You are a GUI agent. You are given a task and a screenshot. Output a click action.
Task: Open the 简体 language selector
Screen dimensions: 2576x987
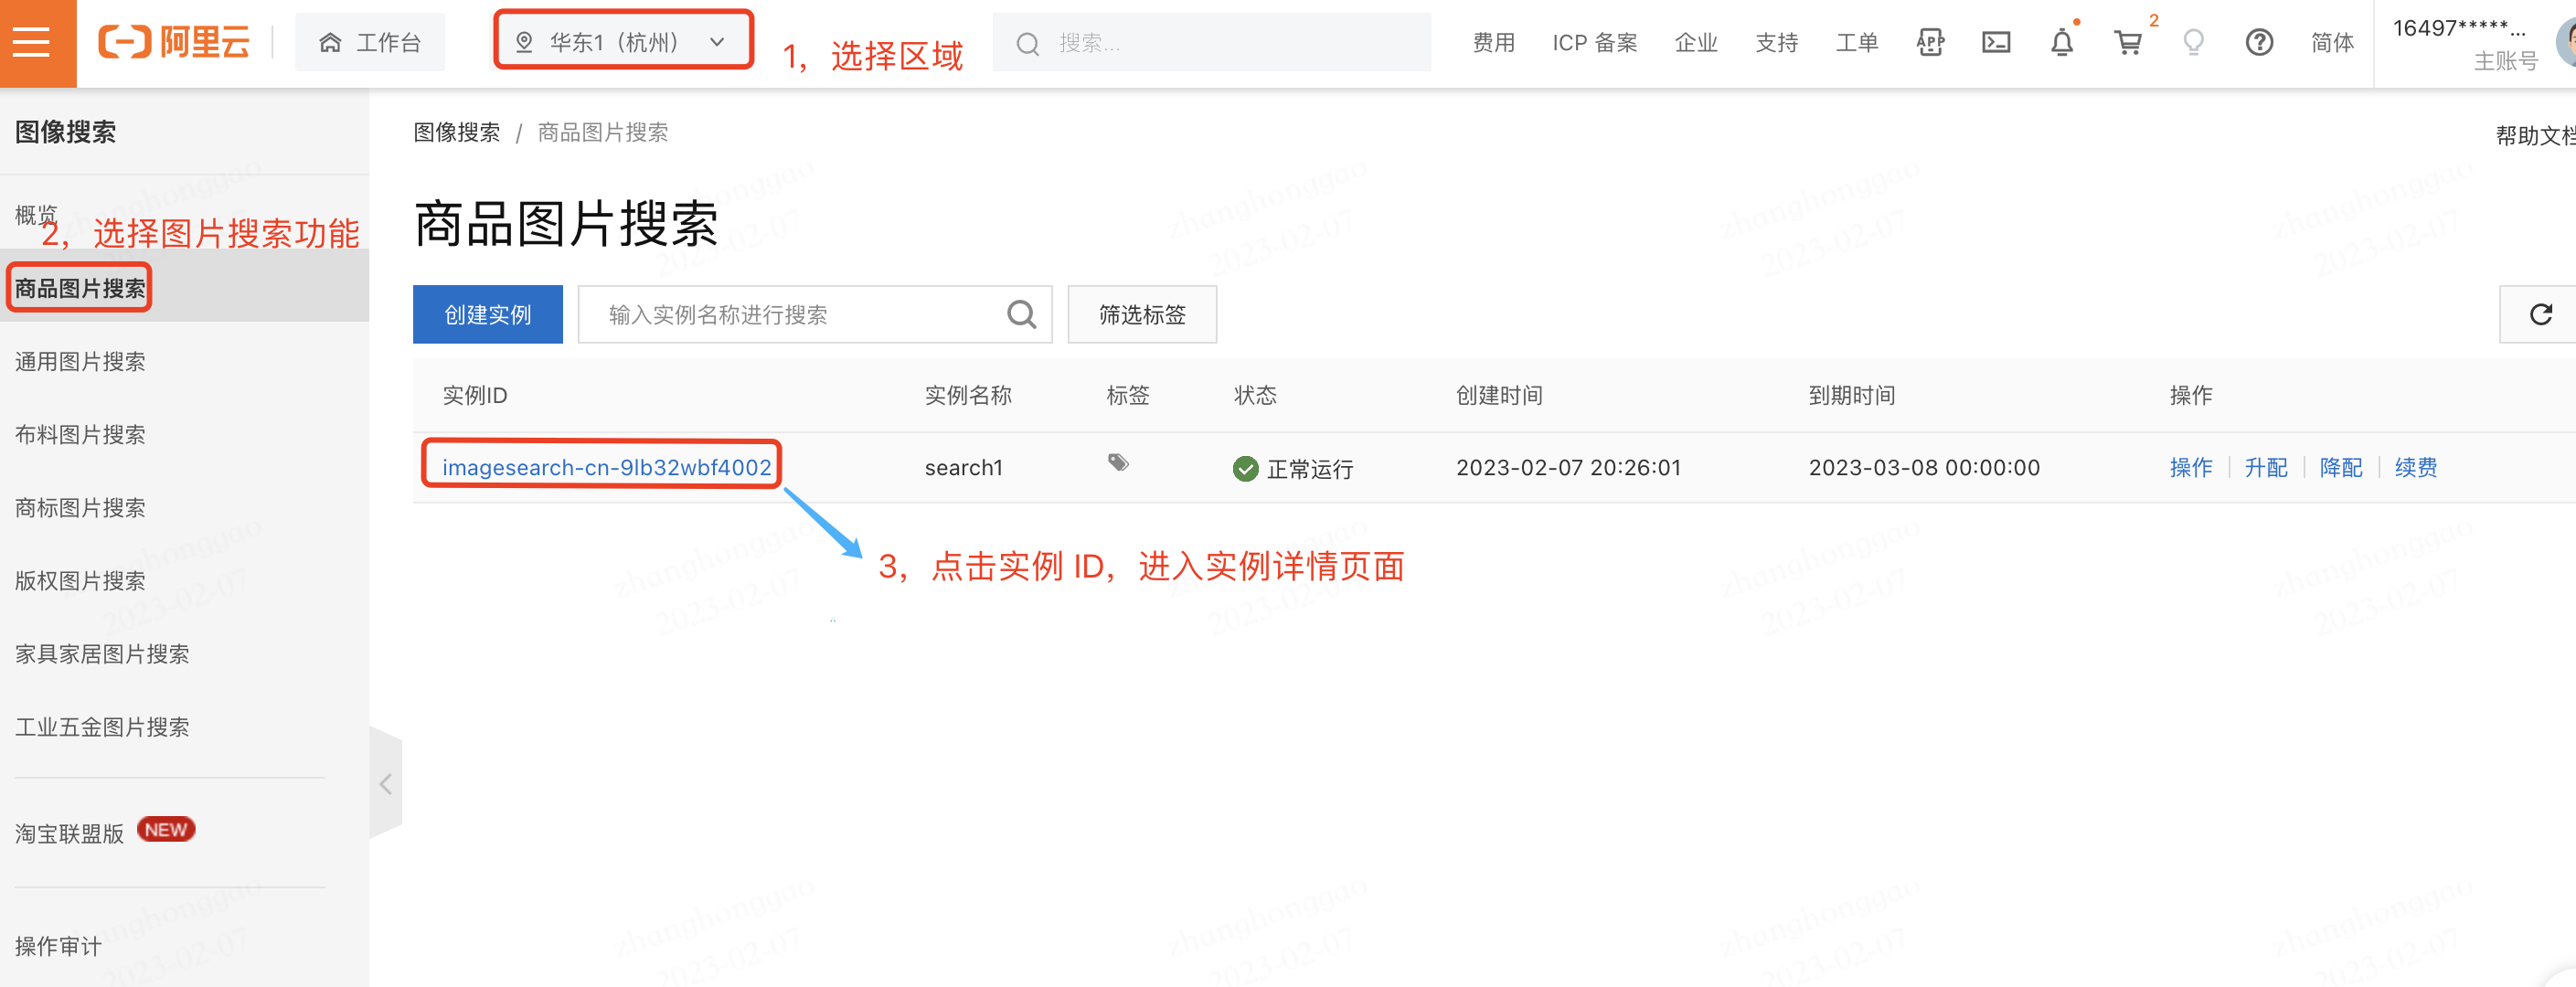pos(2331,42)
